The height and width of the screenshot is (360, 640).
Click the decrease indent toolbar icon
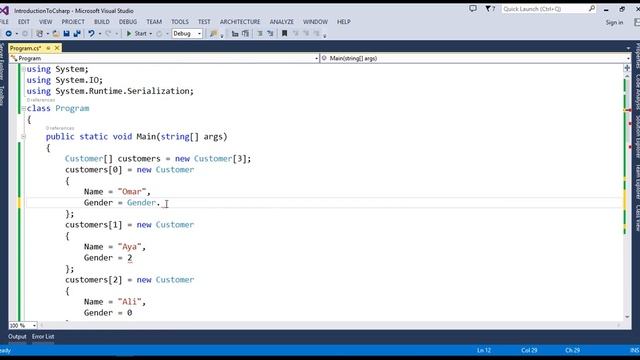[235, 33]
